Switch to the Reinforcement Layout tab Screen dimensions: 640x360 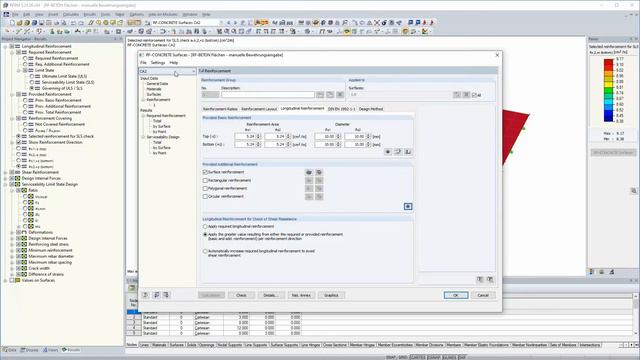click(259, 109)
